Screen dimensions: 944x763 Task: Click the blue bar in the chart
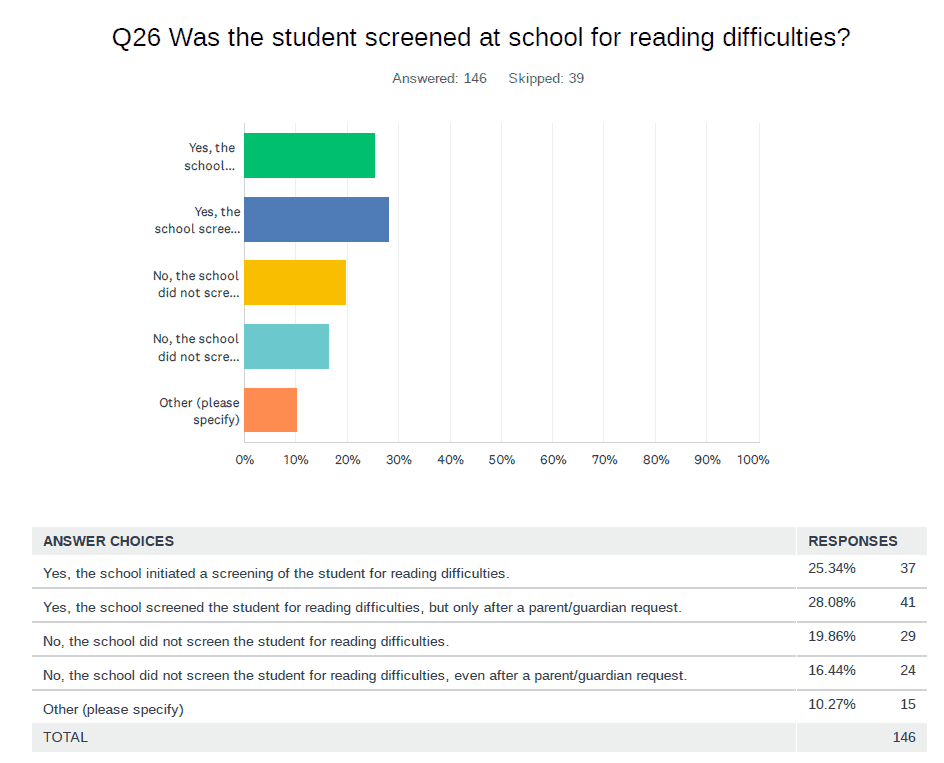point(316,219)
